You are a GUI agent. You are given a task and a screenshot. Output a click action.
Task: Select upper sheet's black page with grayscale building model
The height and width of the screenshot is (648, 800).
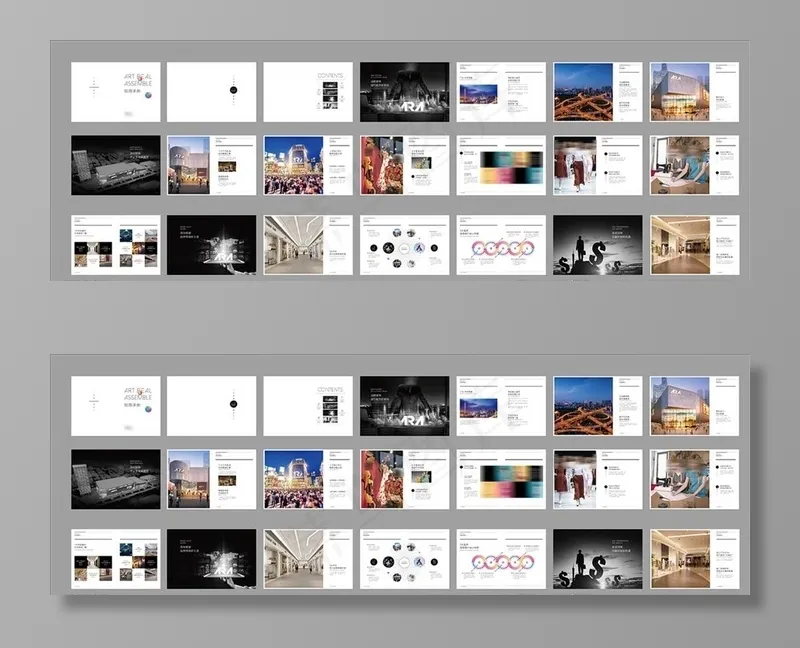pos(115,165)
